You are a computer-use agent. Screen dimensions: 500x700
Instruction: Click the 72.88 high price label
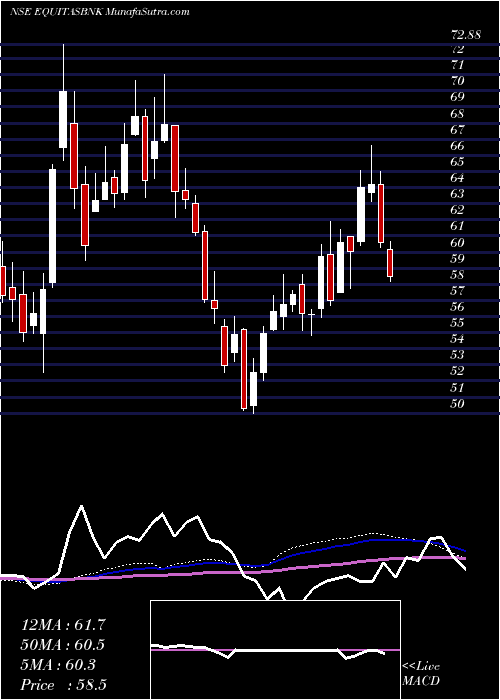(x=466, y=35)
